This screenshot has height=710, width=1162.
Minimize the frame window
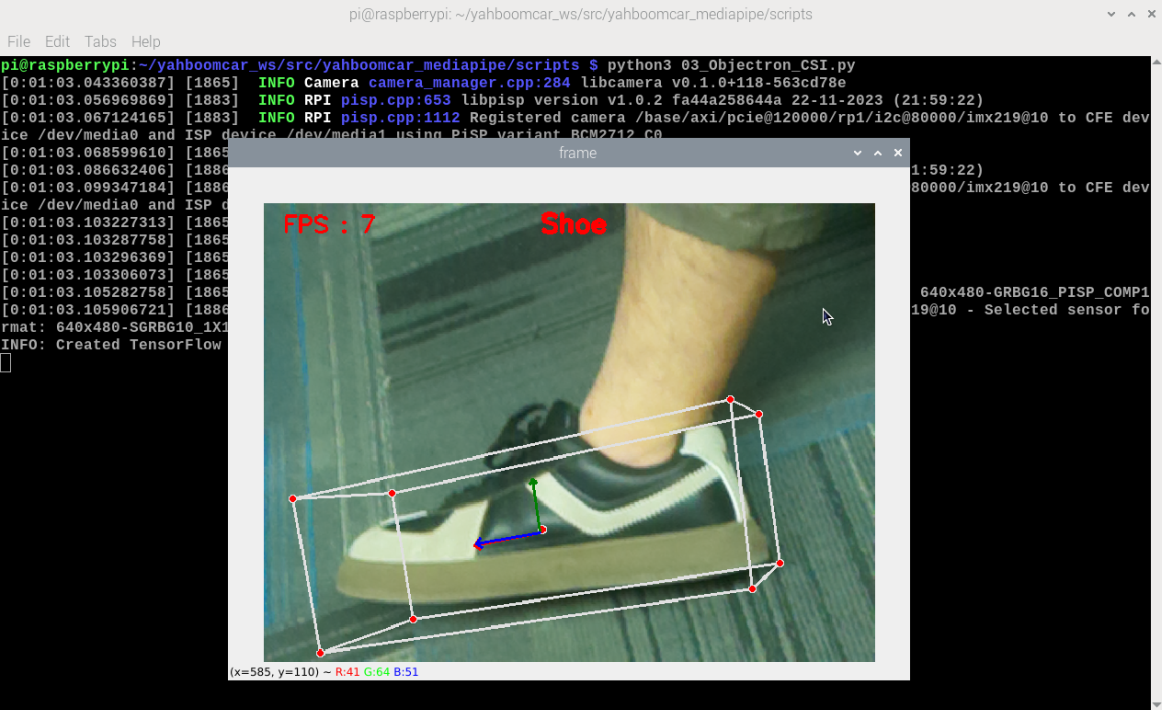pos(857,153)
